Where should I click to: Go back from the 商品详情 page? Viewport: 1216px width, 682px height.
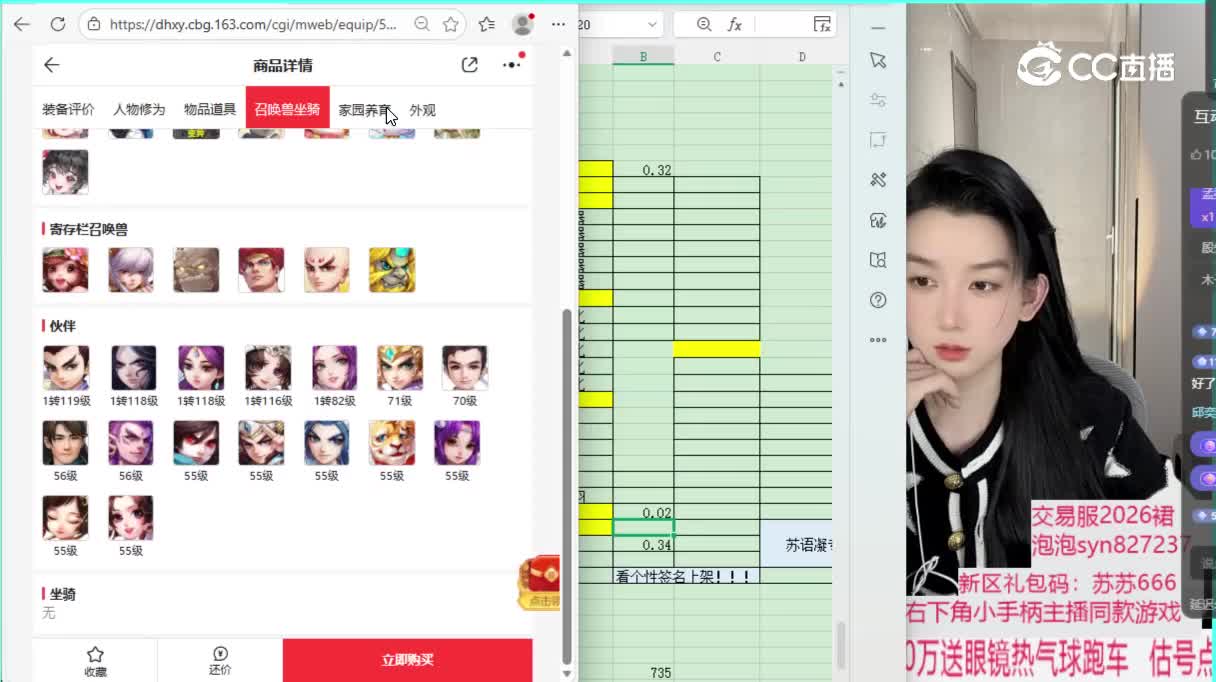pos(52,65)
